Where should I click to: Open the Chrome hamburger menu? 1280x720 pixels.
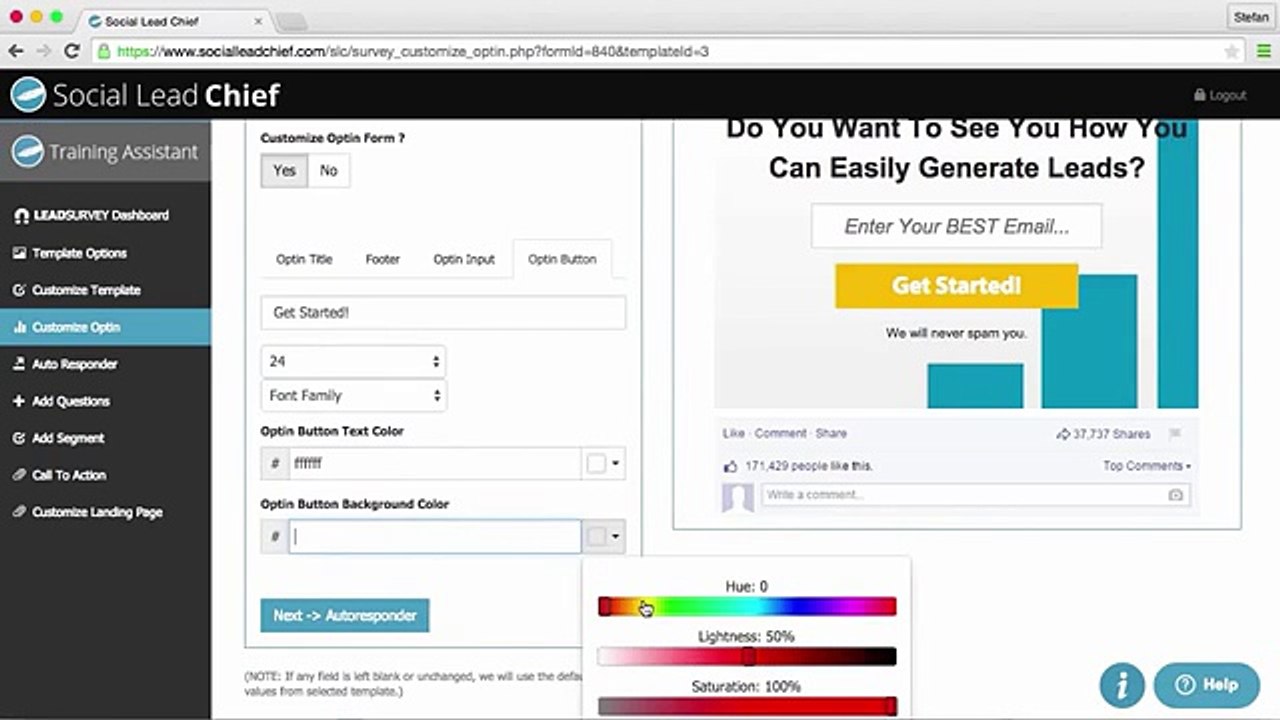coord(1264,51)
